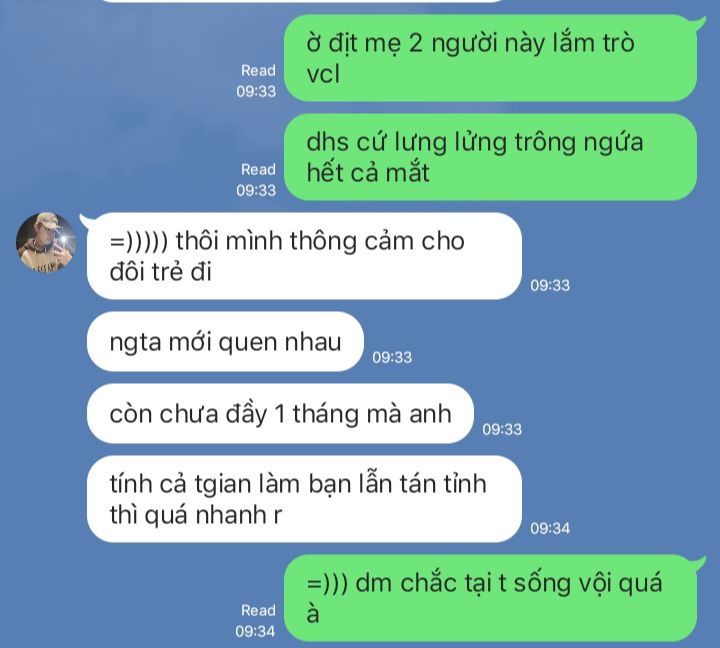Tap the Read label next to "dhs cứ lưng lửng"
Screen dimensions: 720x648
[x=259, y=169]
